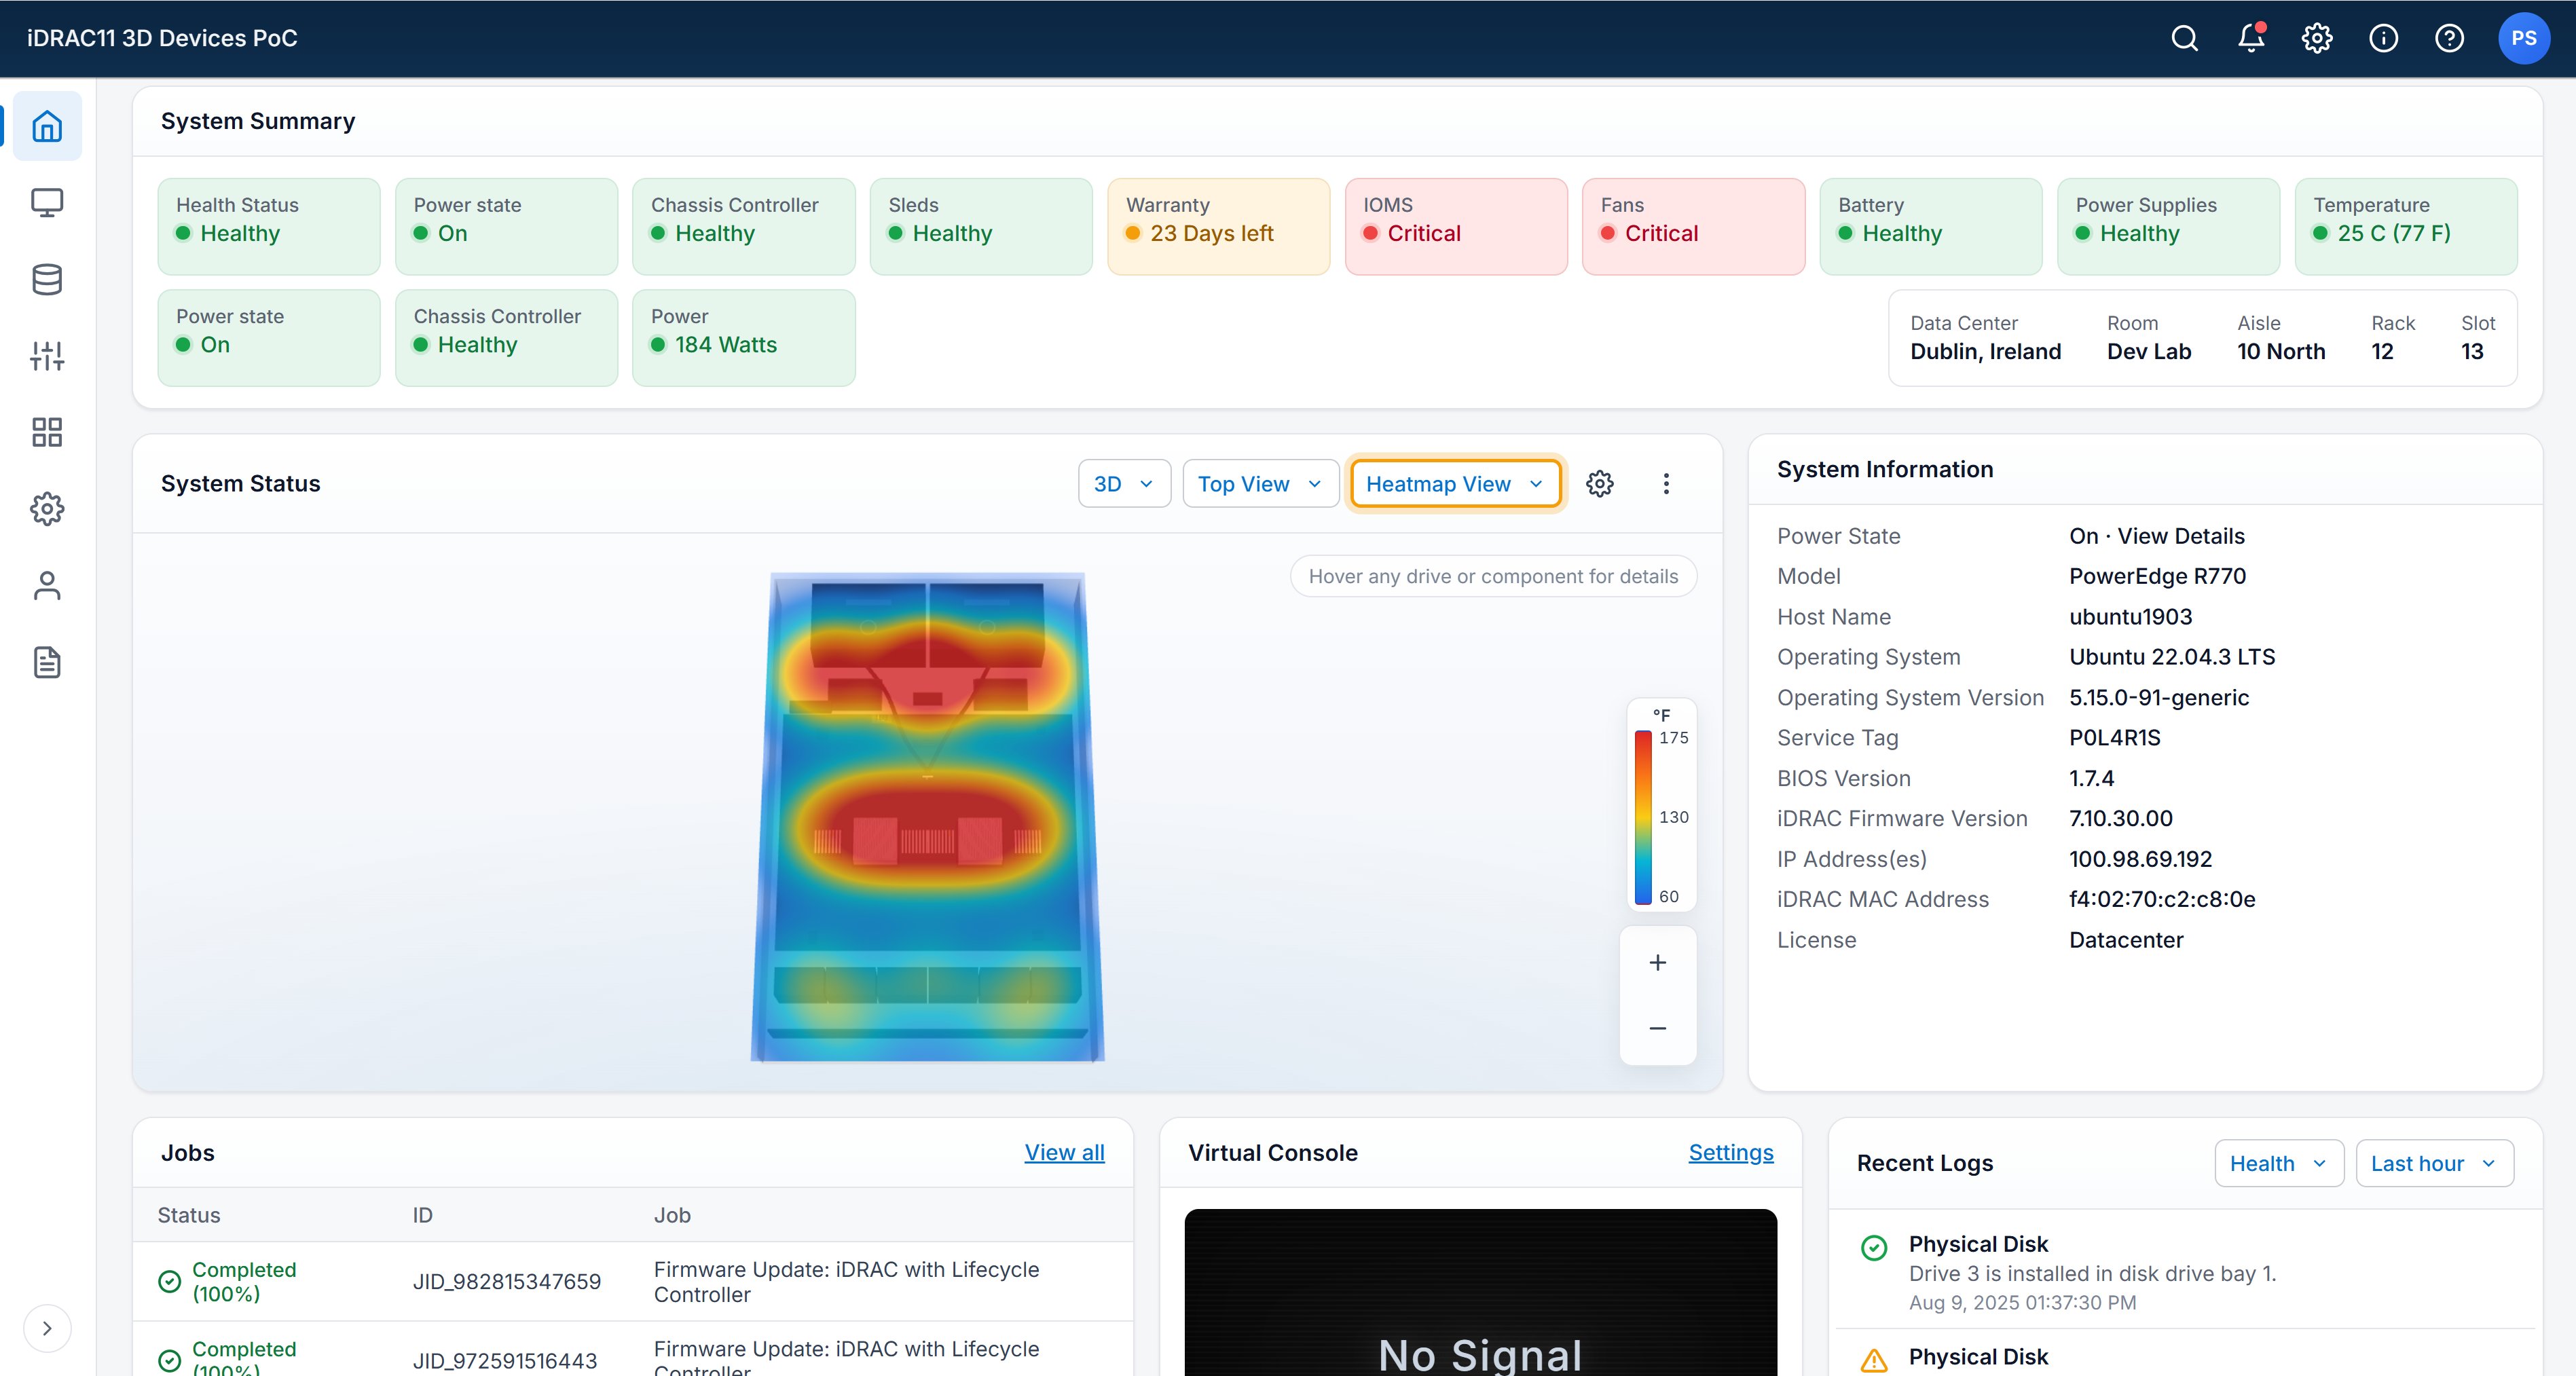Open the Last hour time range dropdown

click(2434, 1163)
